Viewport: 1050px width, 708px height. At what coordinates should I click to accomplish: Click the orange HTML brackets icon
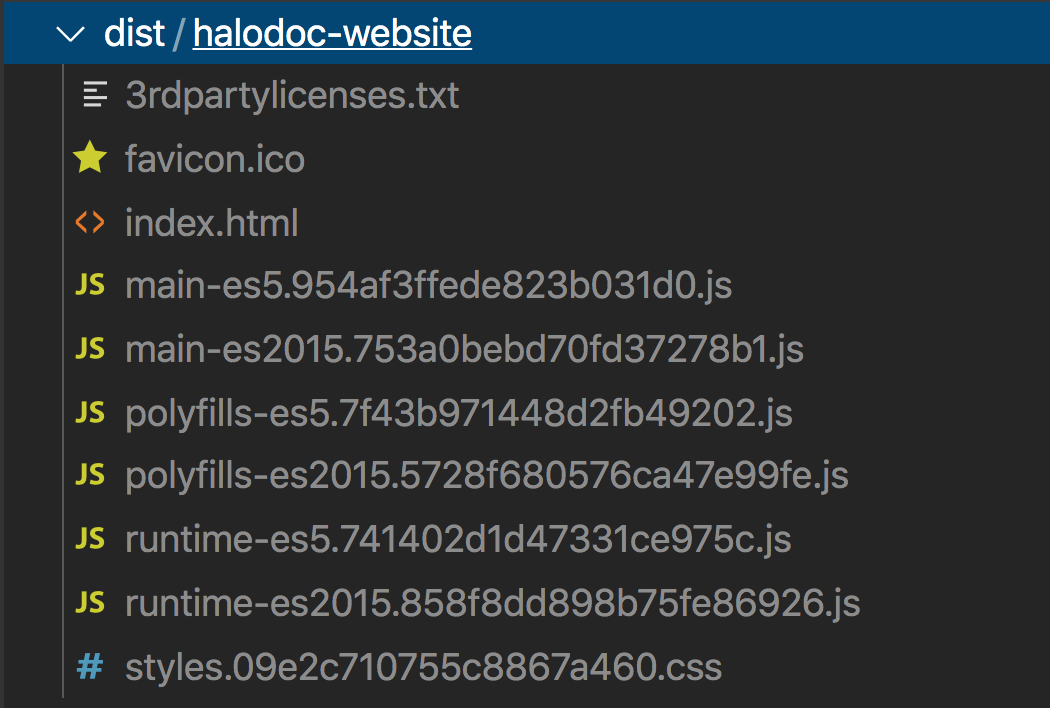coord(90,222)
